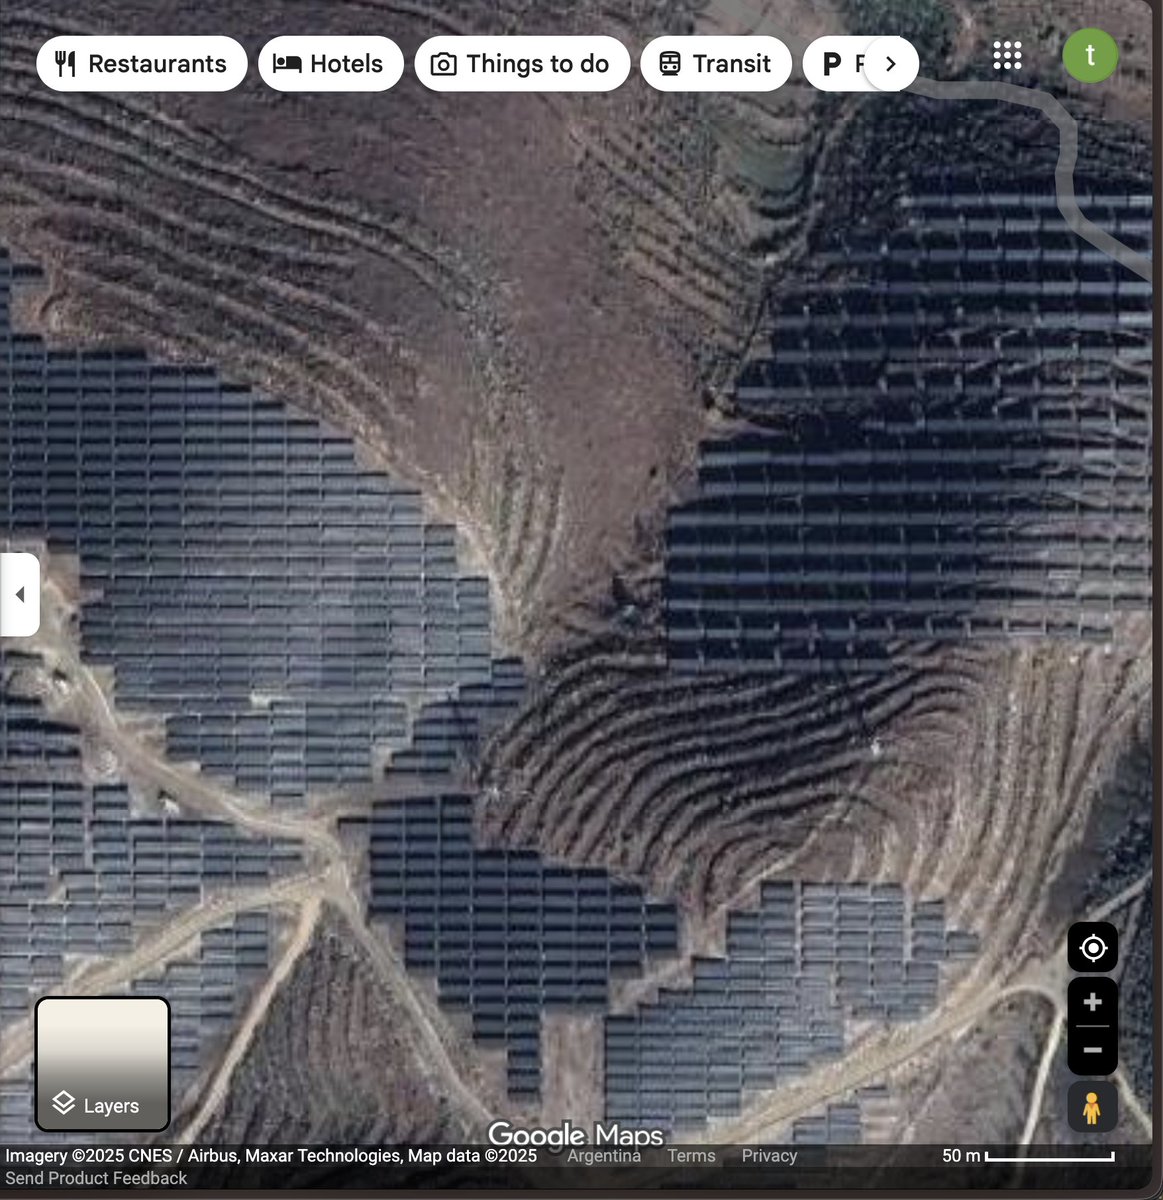Expand the collapsed side panel
Viewport: 1163px width, 1200px height.
(x=19, y=594)
